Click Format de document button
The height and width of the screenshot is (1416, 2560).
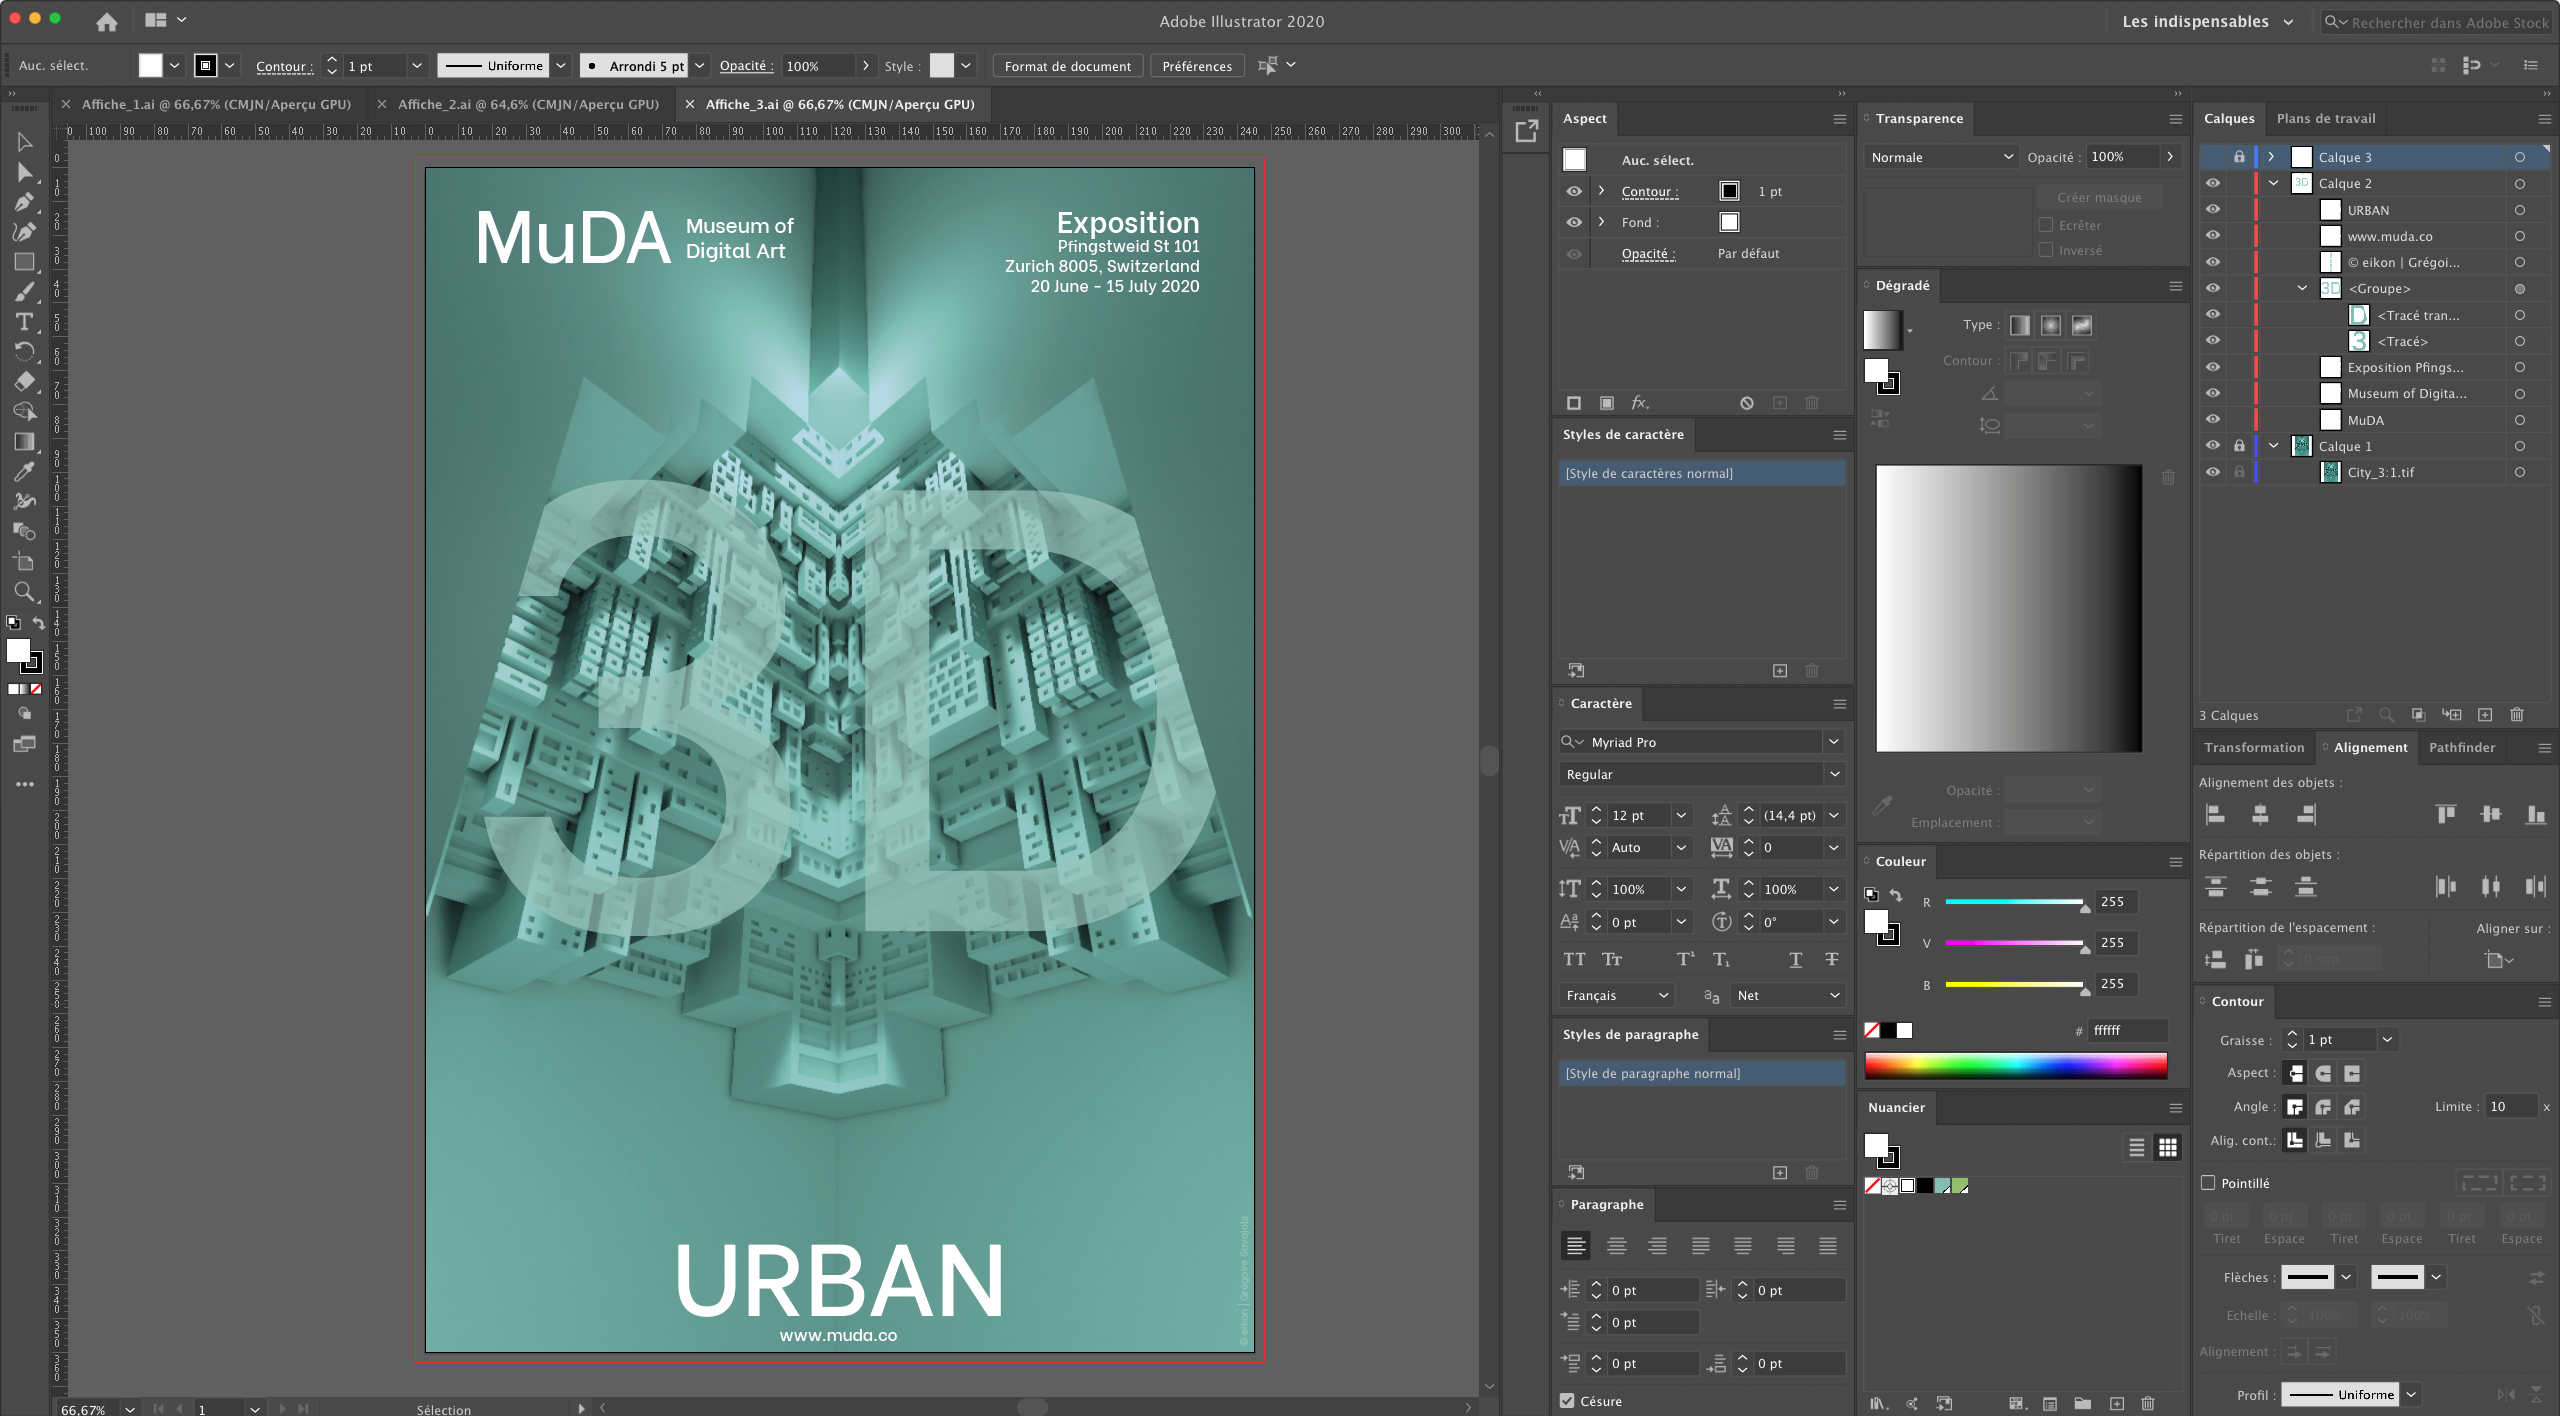[1067, 66]
